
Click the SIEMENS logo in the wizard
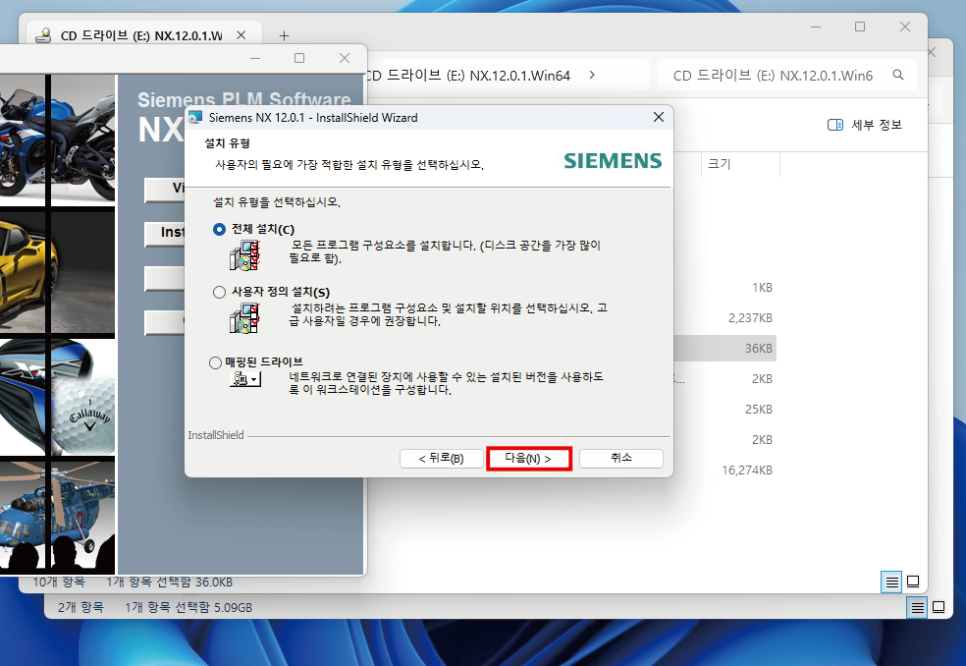[x=613, y=161]
